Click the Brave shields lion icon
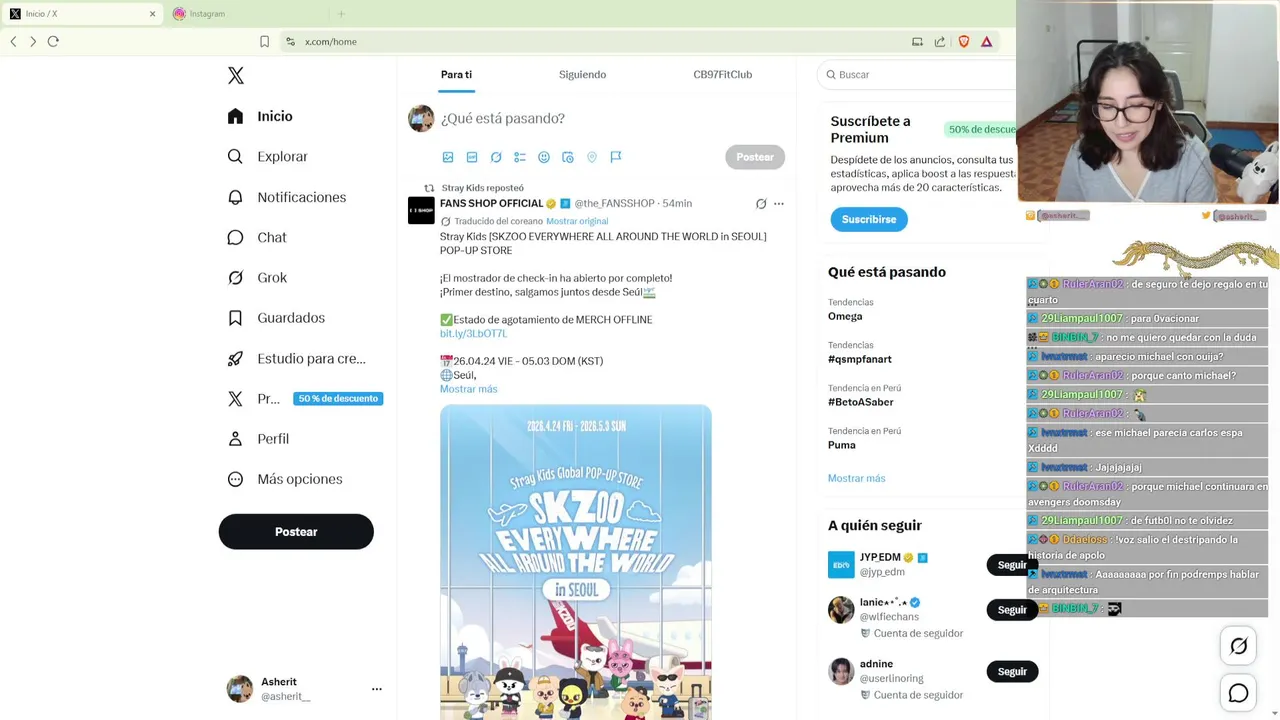The image size is (1280, 720). [964, 41]
